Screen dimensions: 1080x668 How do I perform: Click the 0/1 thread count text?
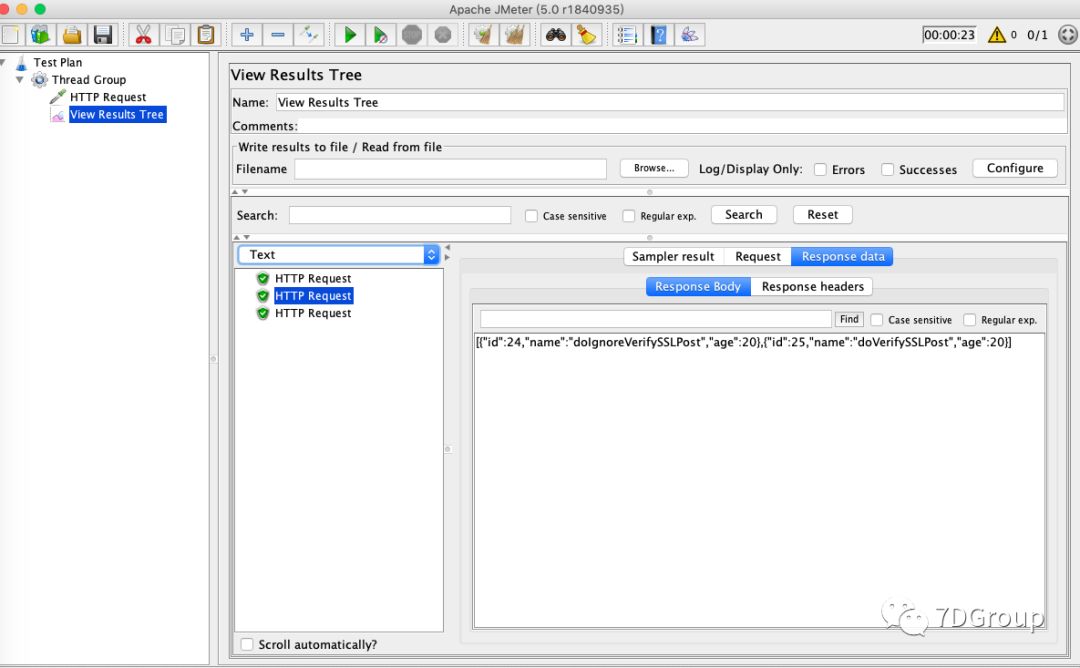coord(1037,34)
